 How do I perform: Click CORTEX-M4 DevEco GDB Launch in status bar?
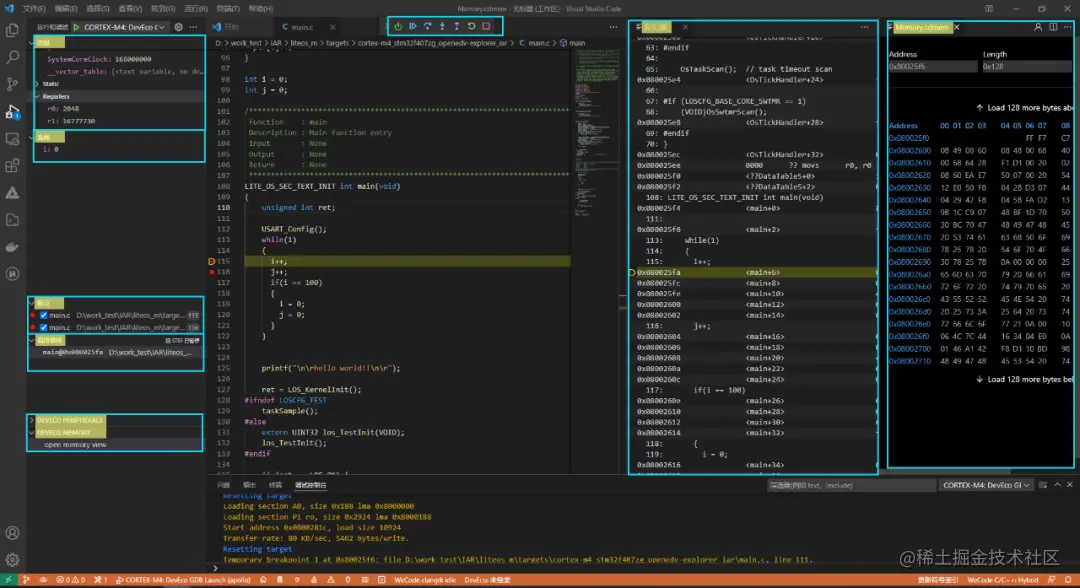tap(183, 580)
